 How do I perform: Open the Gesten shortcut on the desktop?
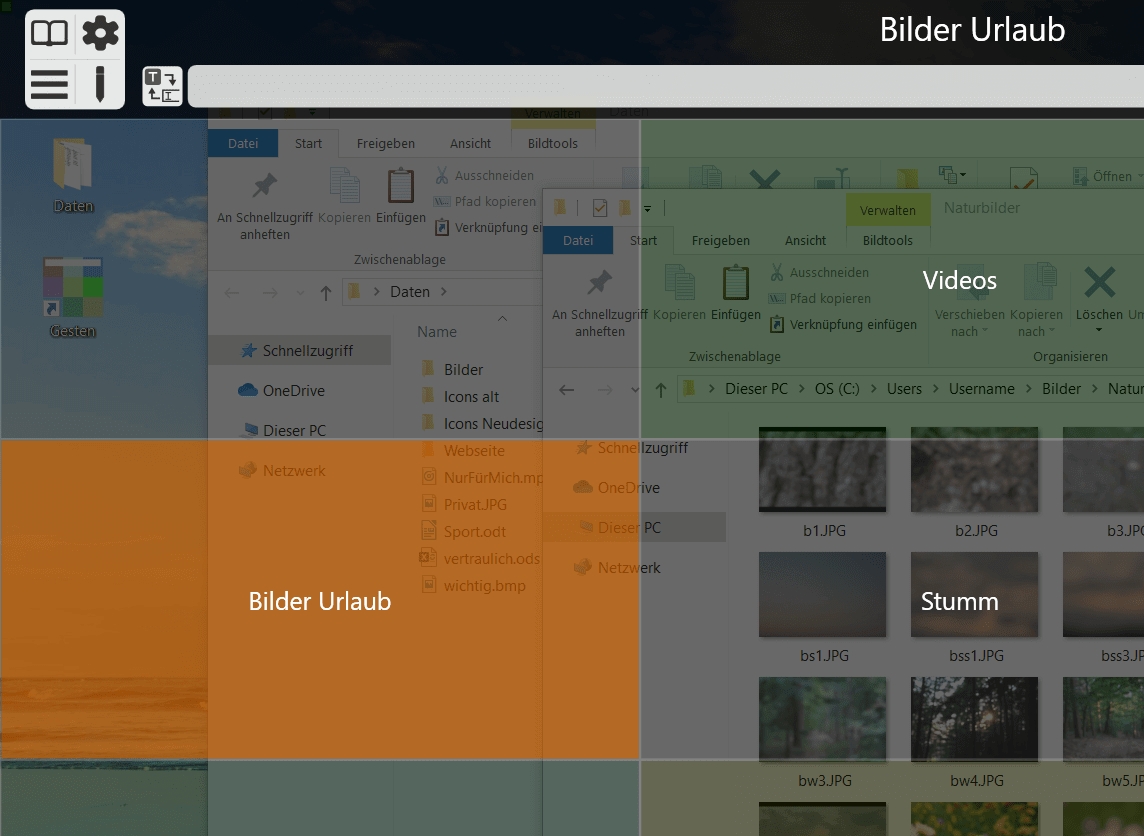coord(73,298)
